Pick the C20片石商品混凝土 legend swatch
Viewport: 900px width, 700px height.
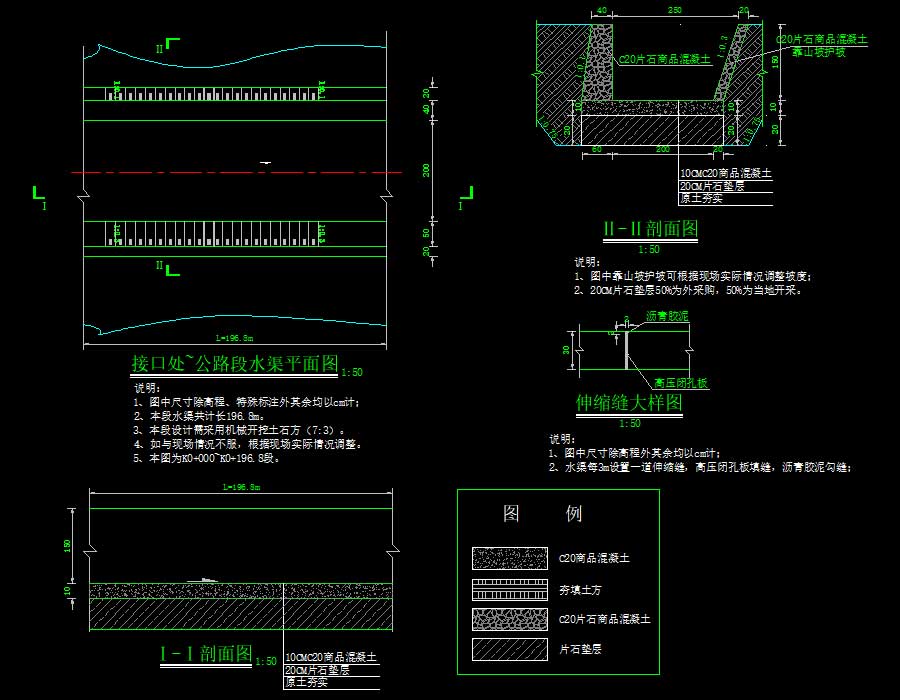[509, 619]
